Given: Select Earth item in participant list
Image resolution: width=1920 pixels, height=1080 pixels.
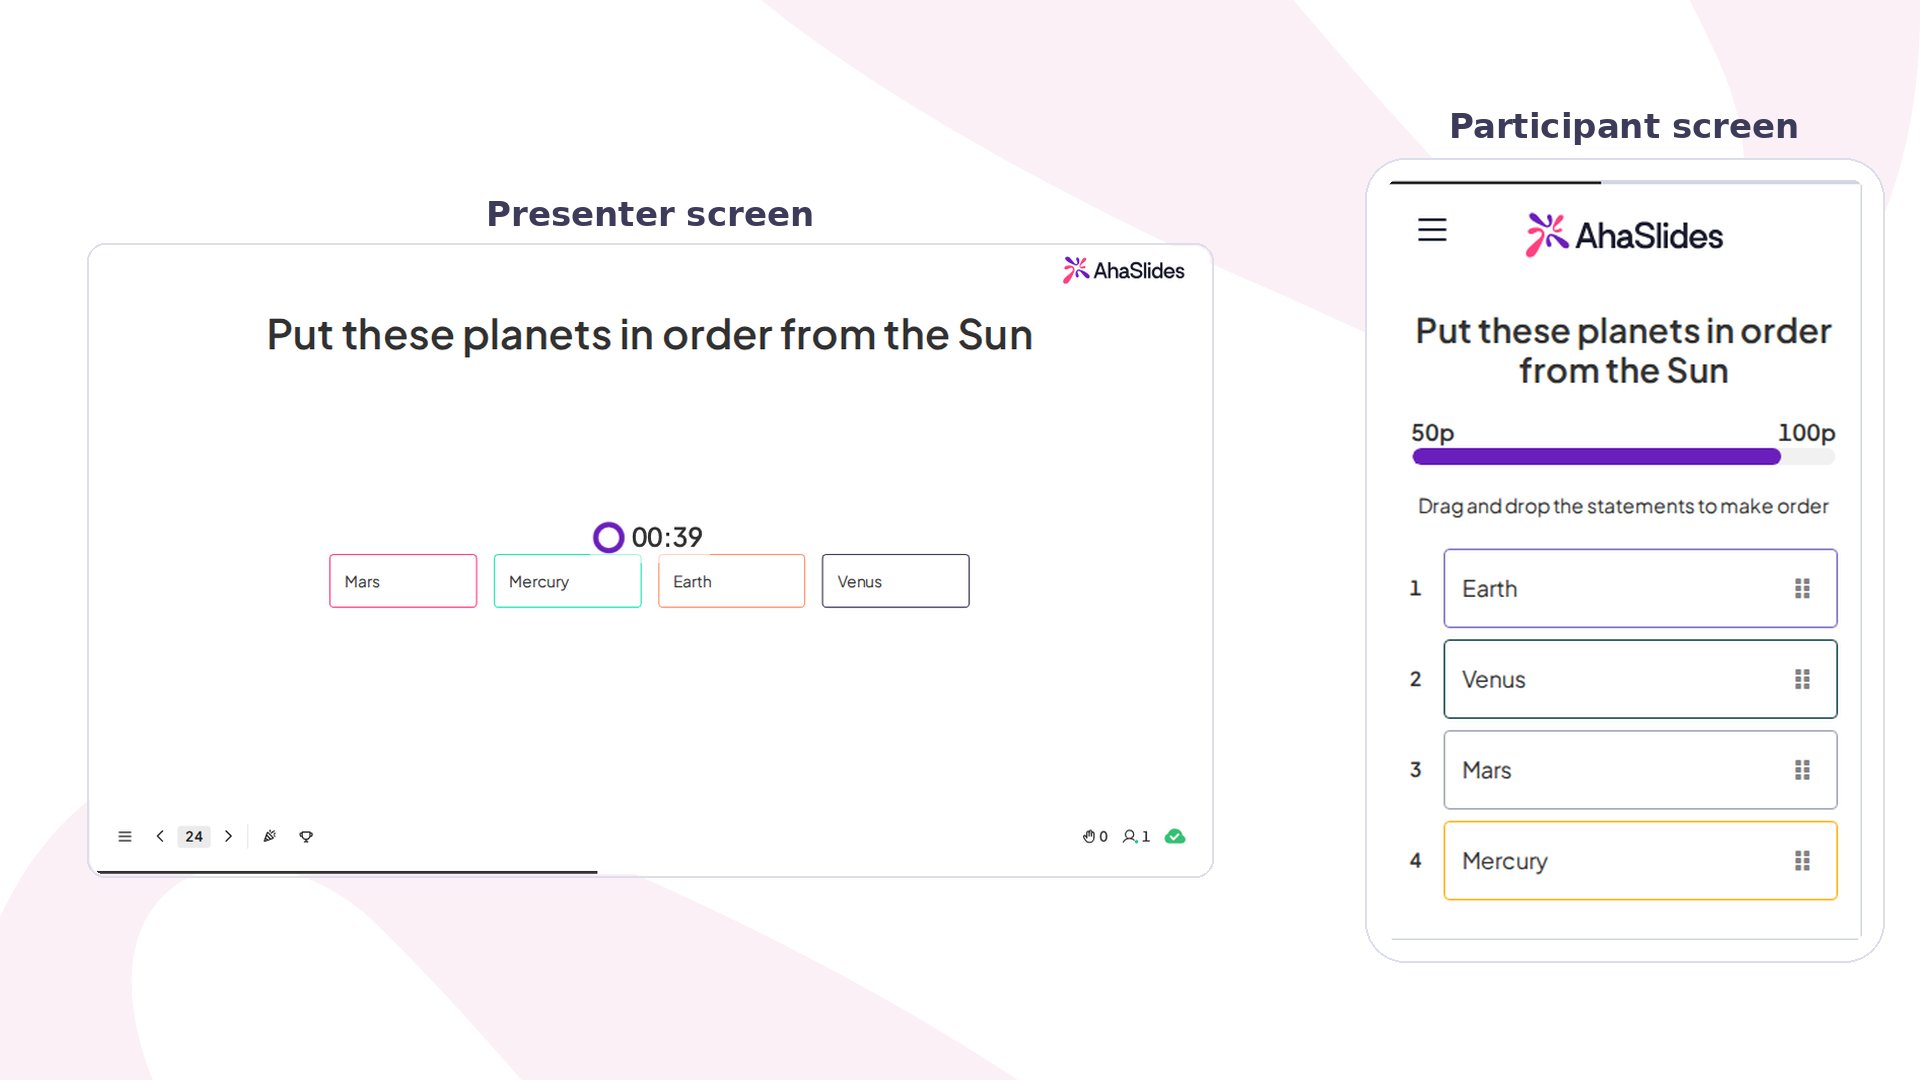Looking at the screenshot, I should click(x=1640, y=588).
